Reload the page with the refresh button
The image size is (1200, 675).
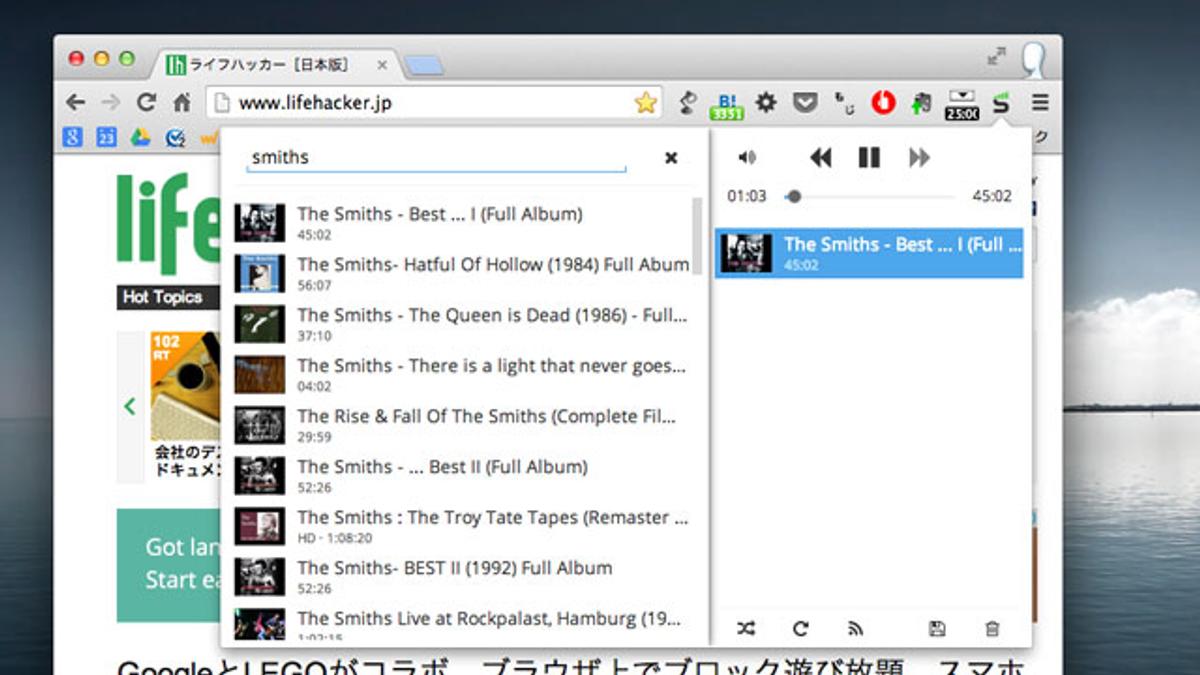(147, 102)
